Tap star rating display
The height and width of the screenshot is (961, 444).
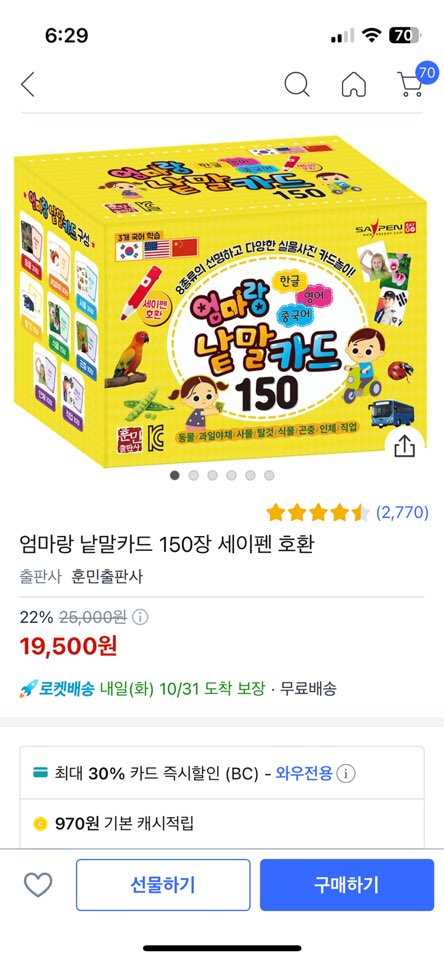click(x=318, y=512)
